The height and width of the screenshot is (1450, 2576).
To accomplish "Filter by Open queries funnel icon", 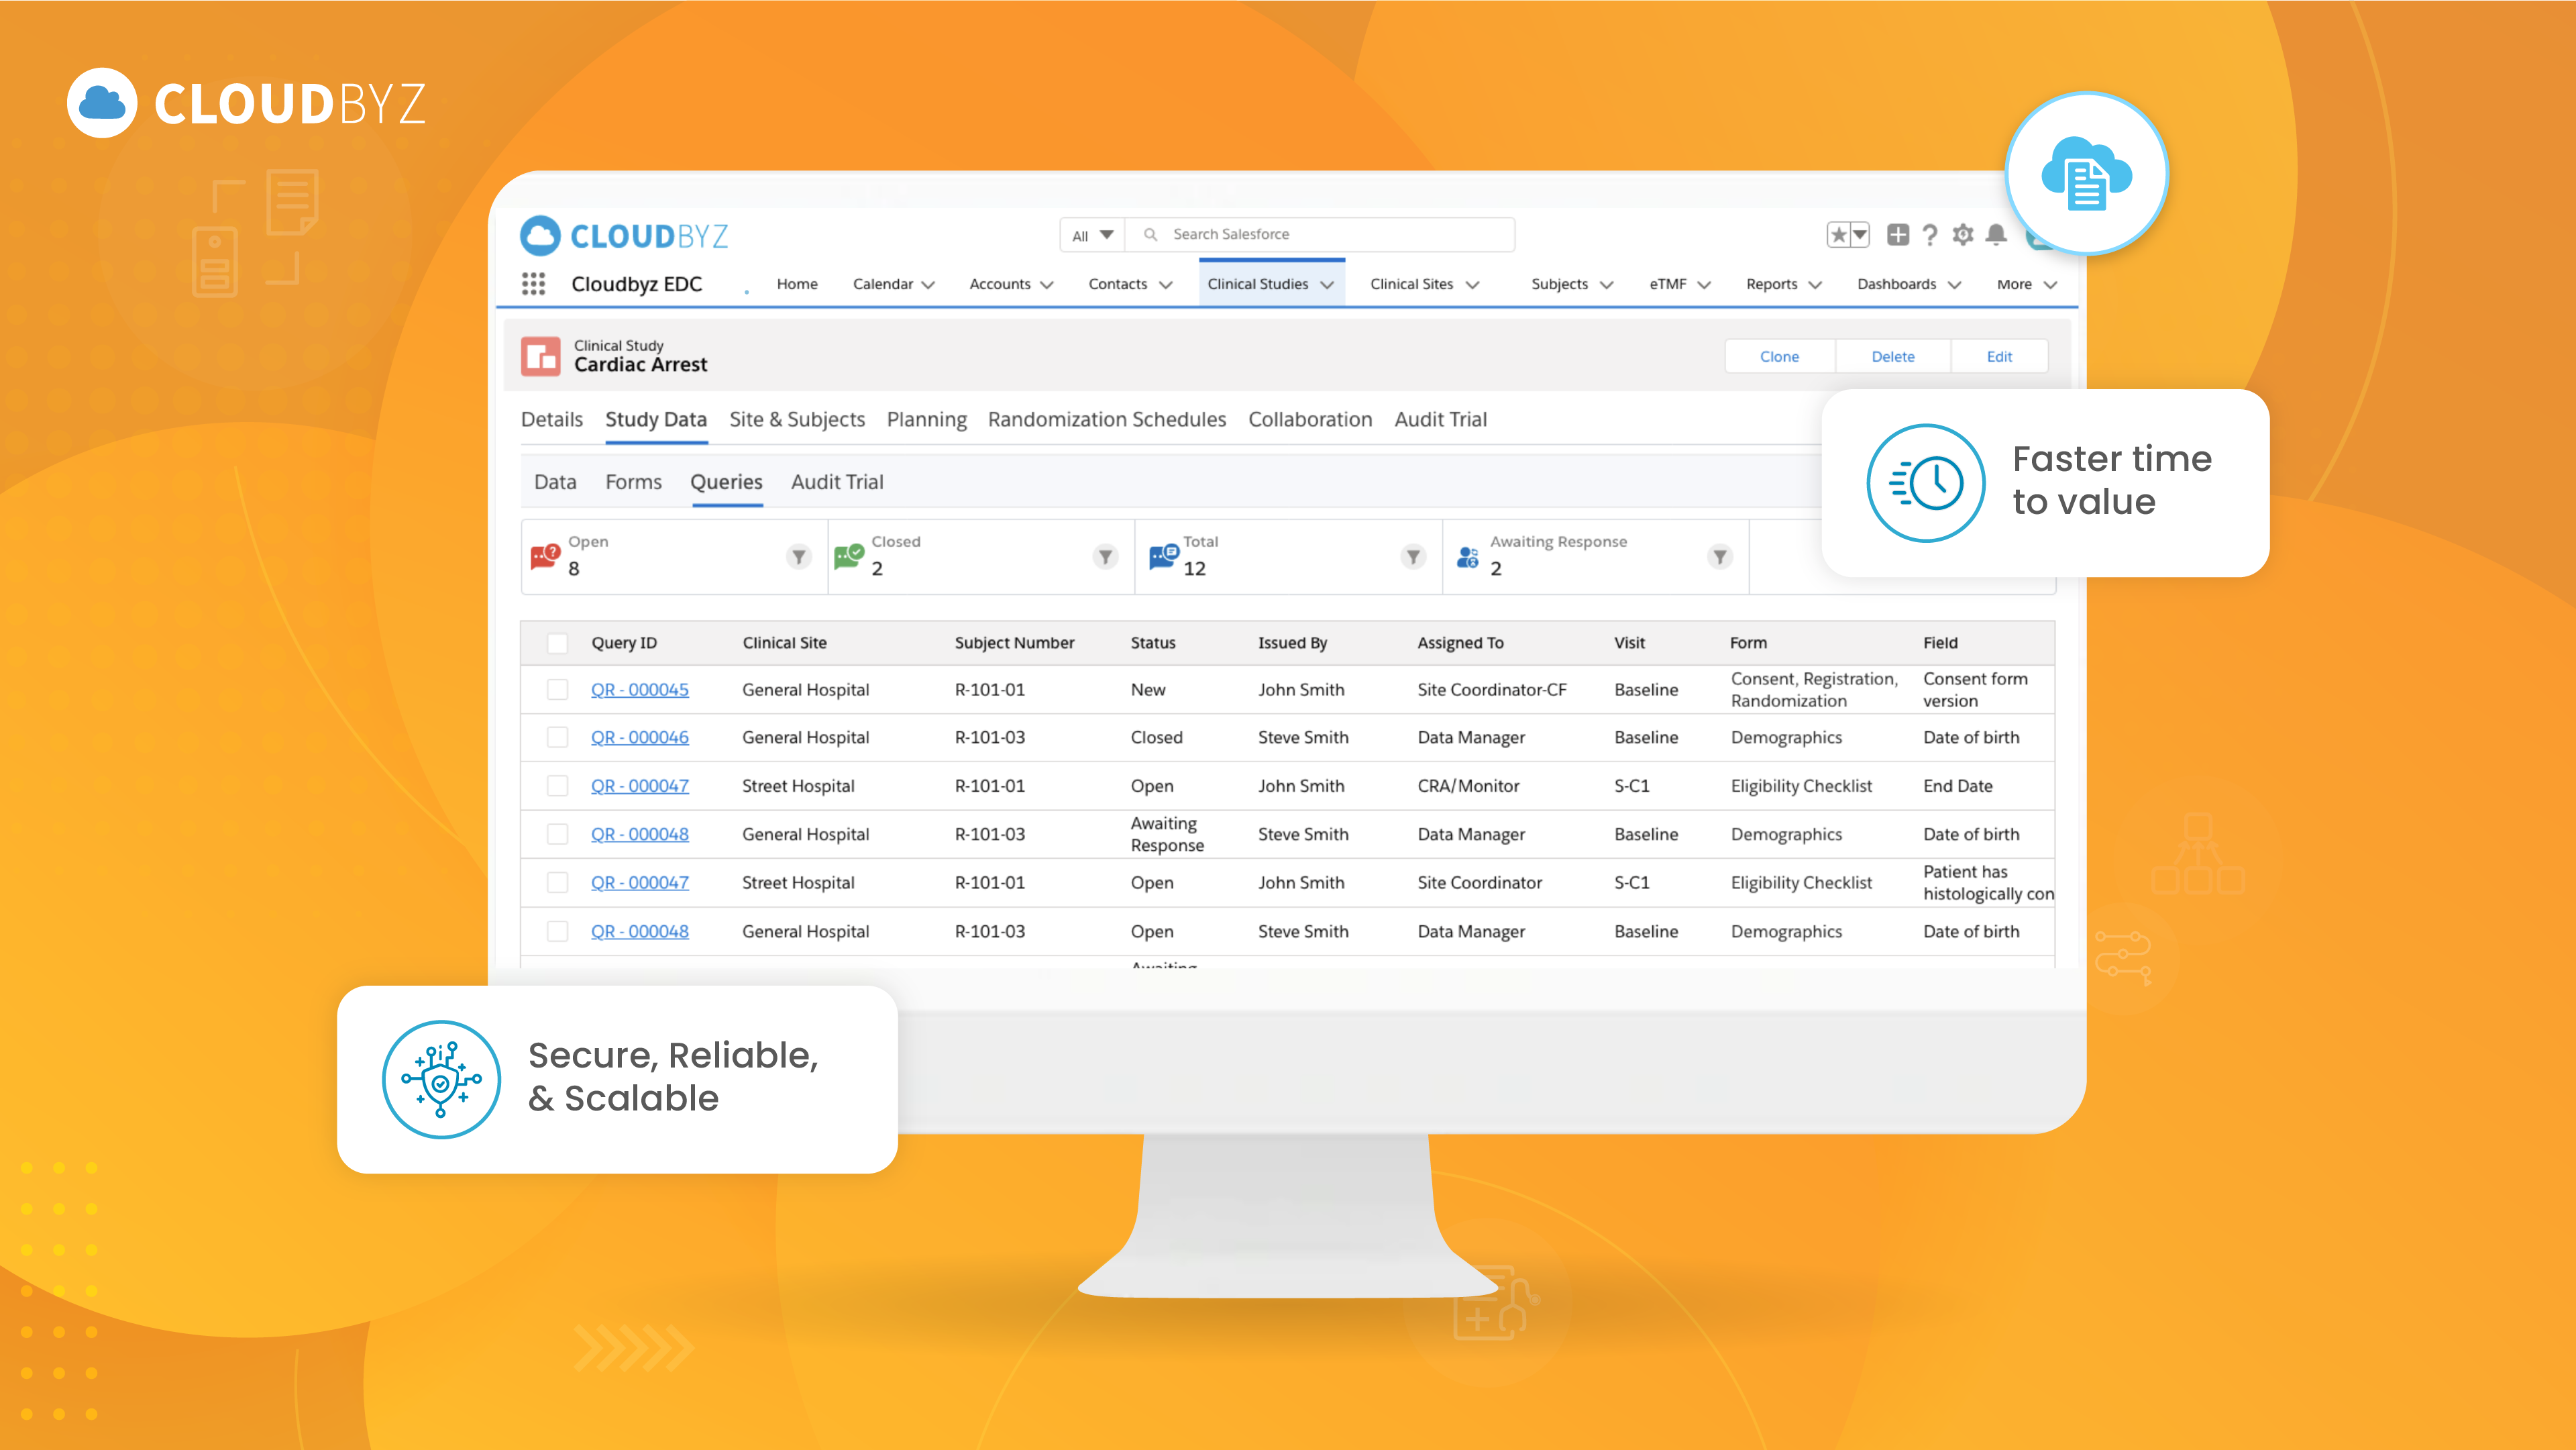I will coord(798,557).
